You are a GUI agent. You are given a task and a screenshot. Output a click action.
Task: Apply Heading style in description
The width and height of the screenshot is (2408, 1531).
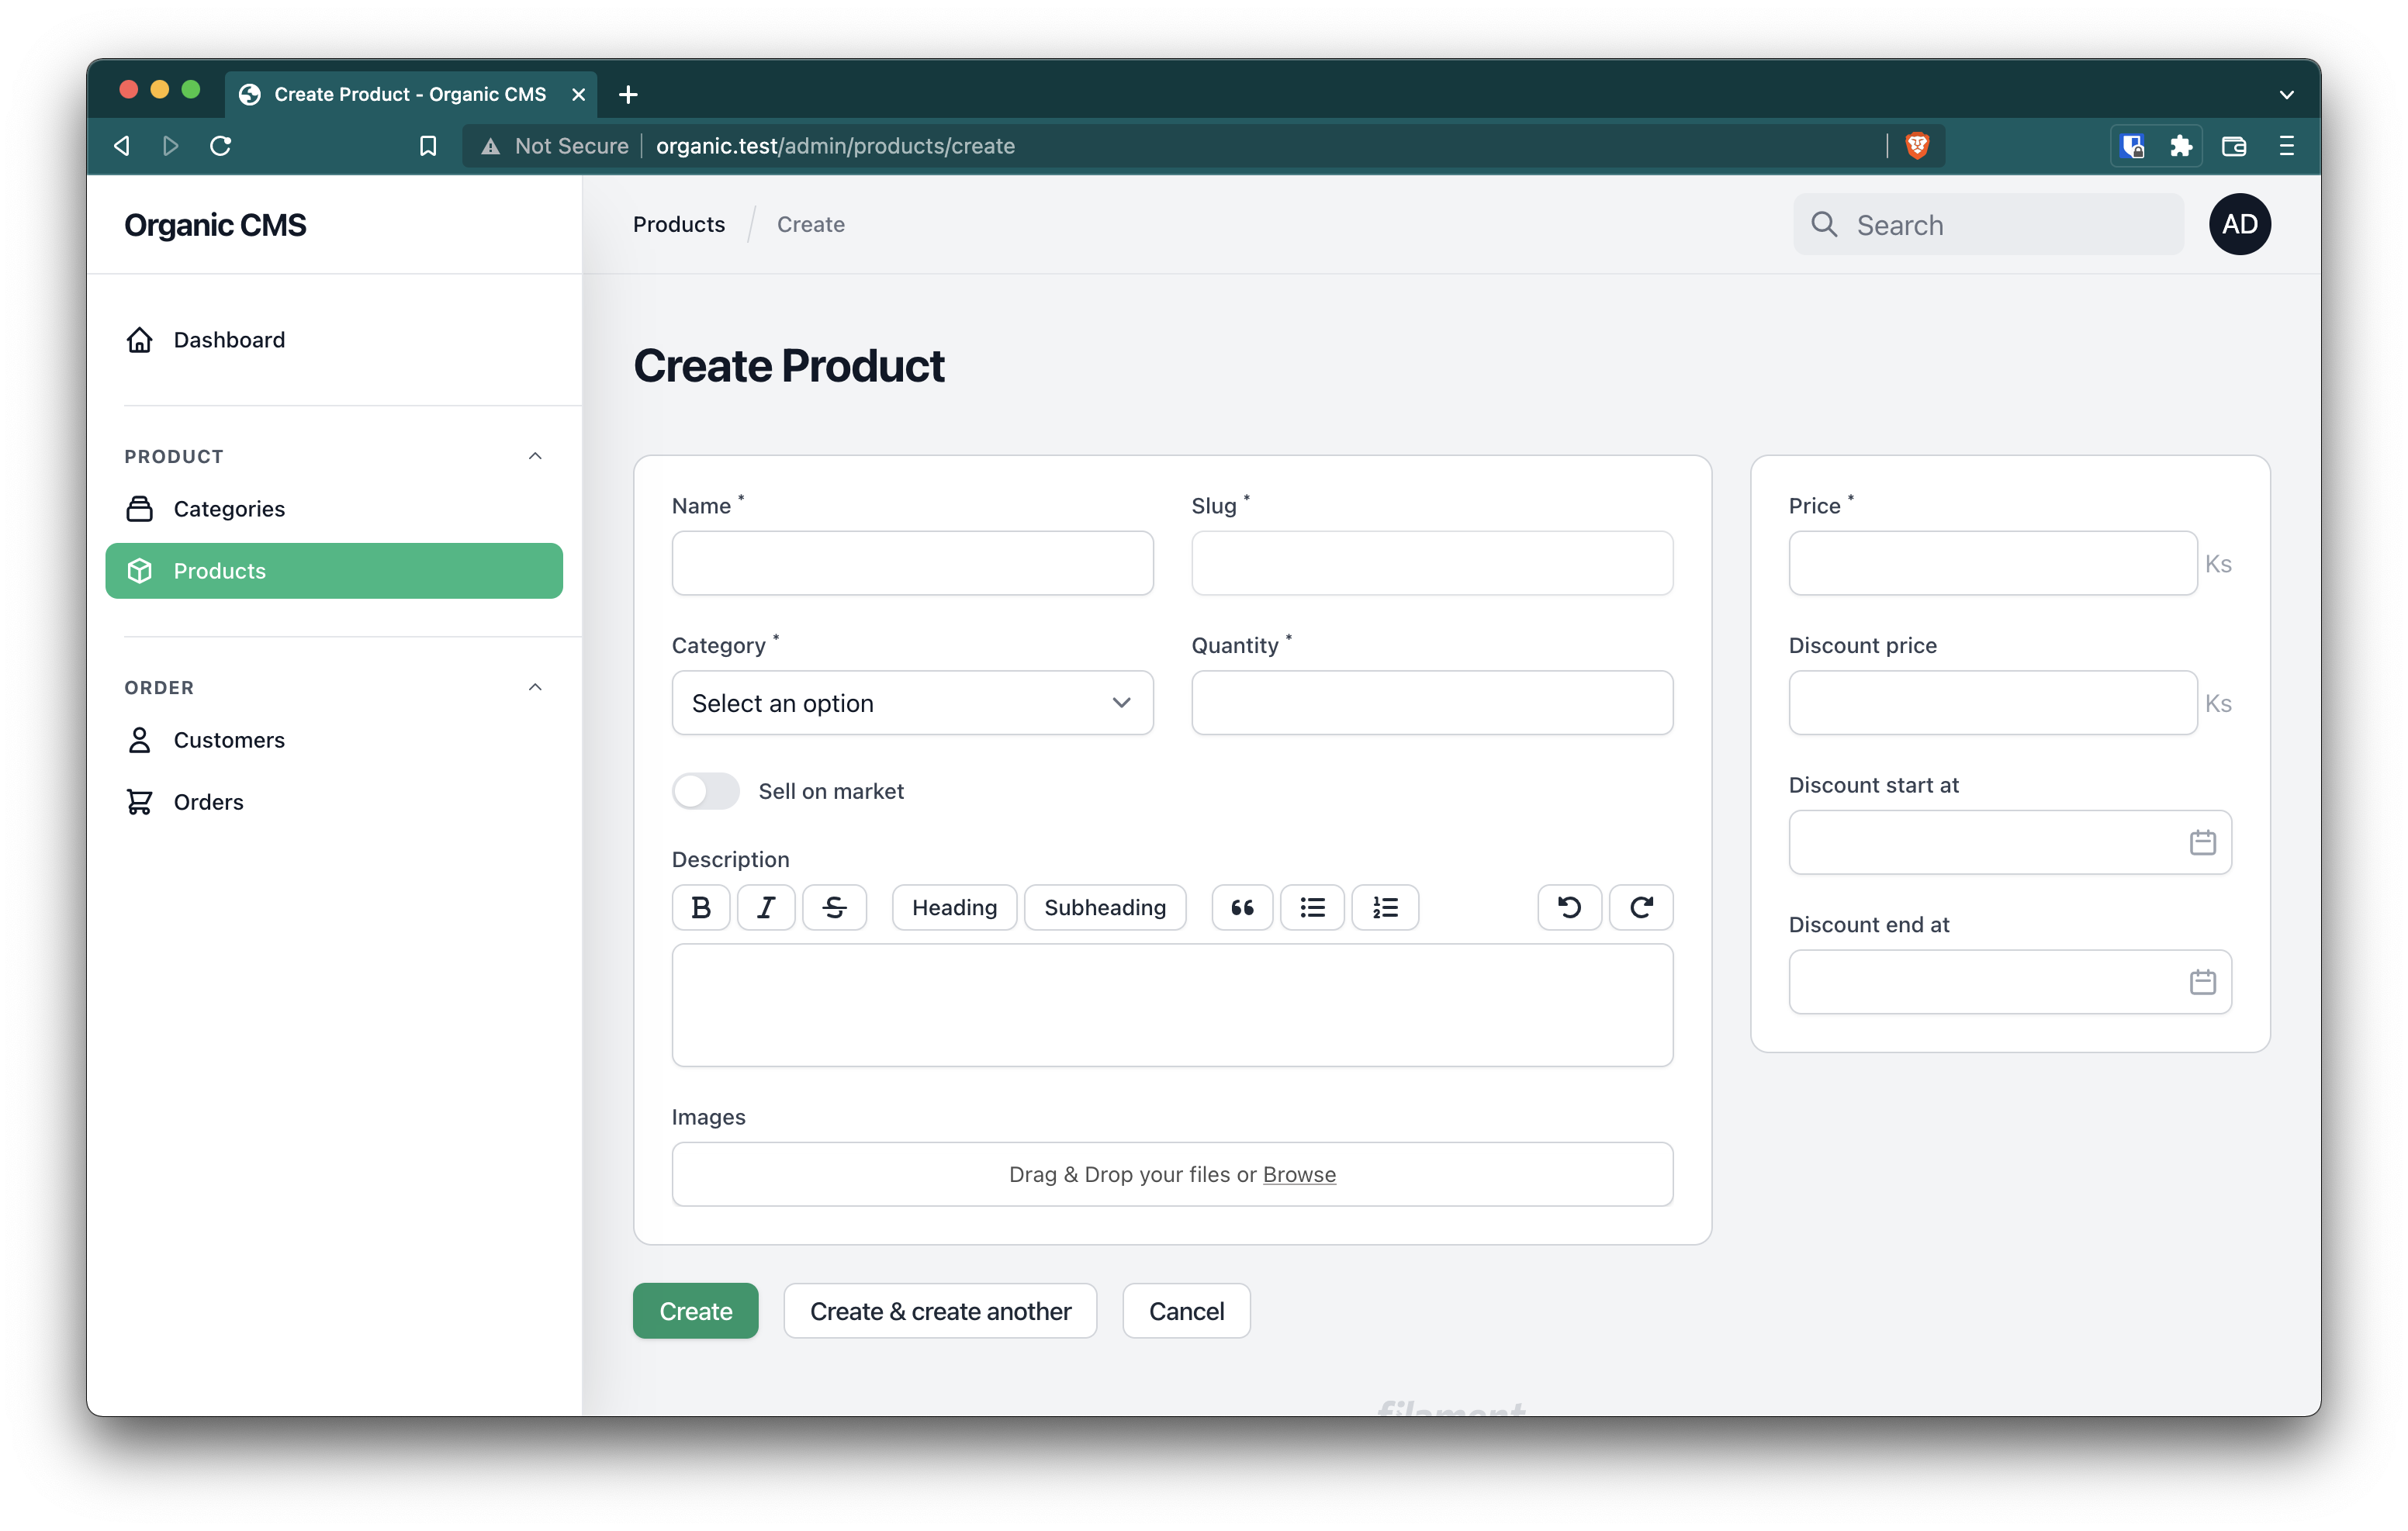[954, 907]
